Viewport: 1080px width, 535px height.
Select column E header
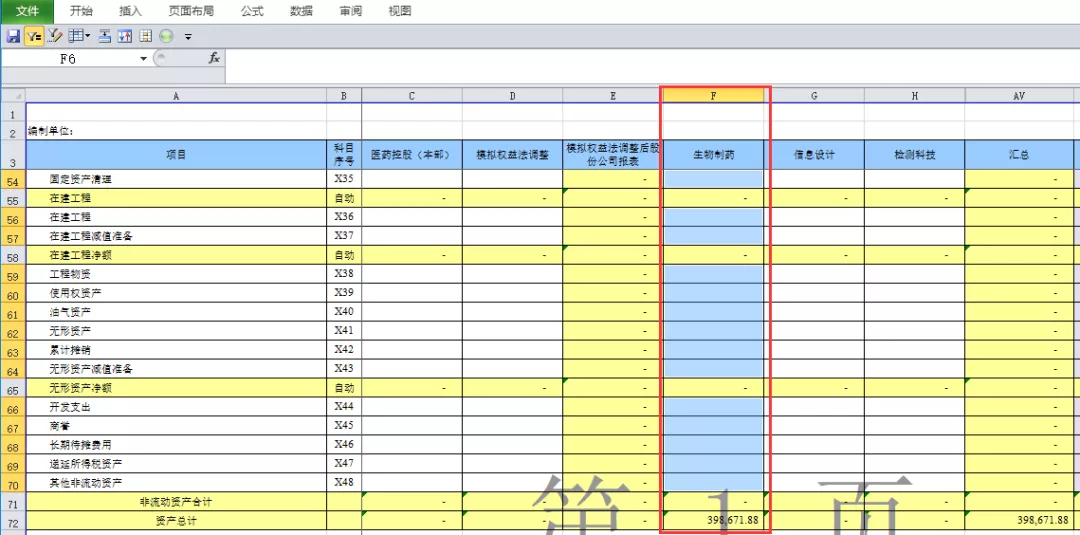click(612, 96)
